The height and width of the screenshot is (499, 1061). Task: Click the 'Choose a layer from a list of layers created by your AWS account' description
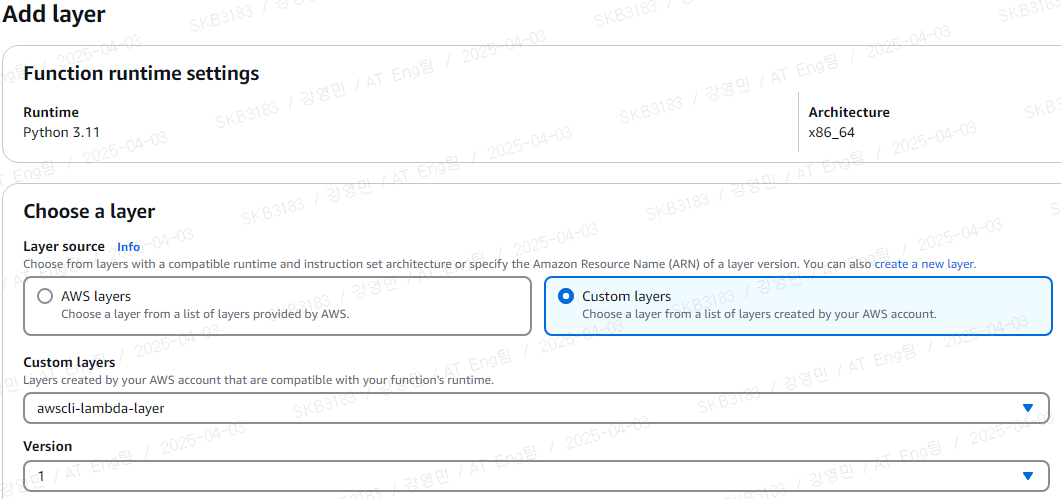[759, 314]
